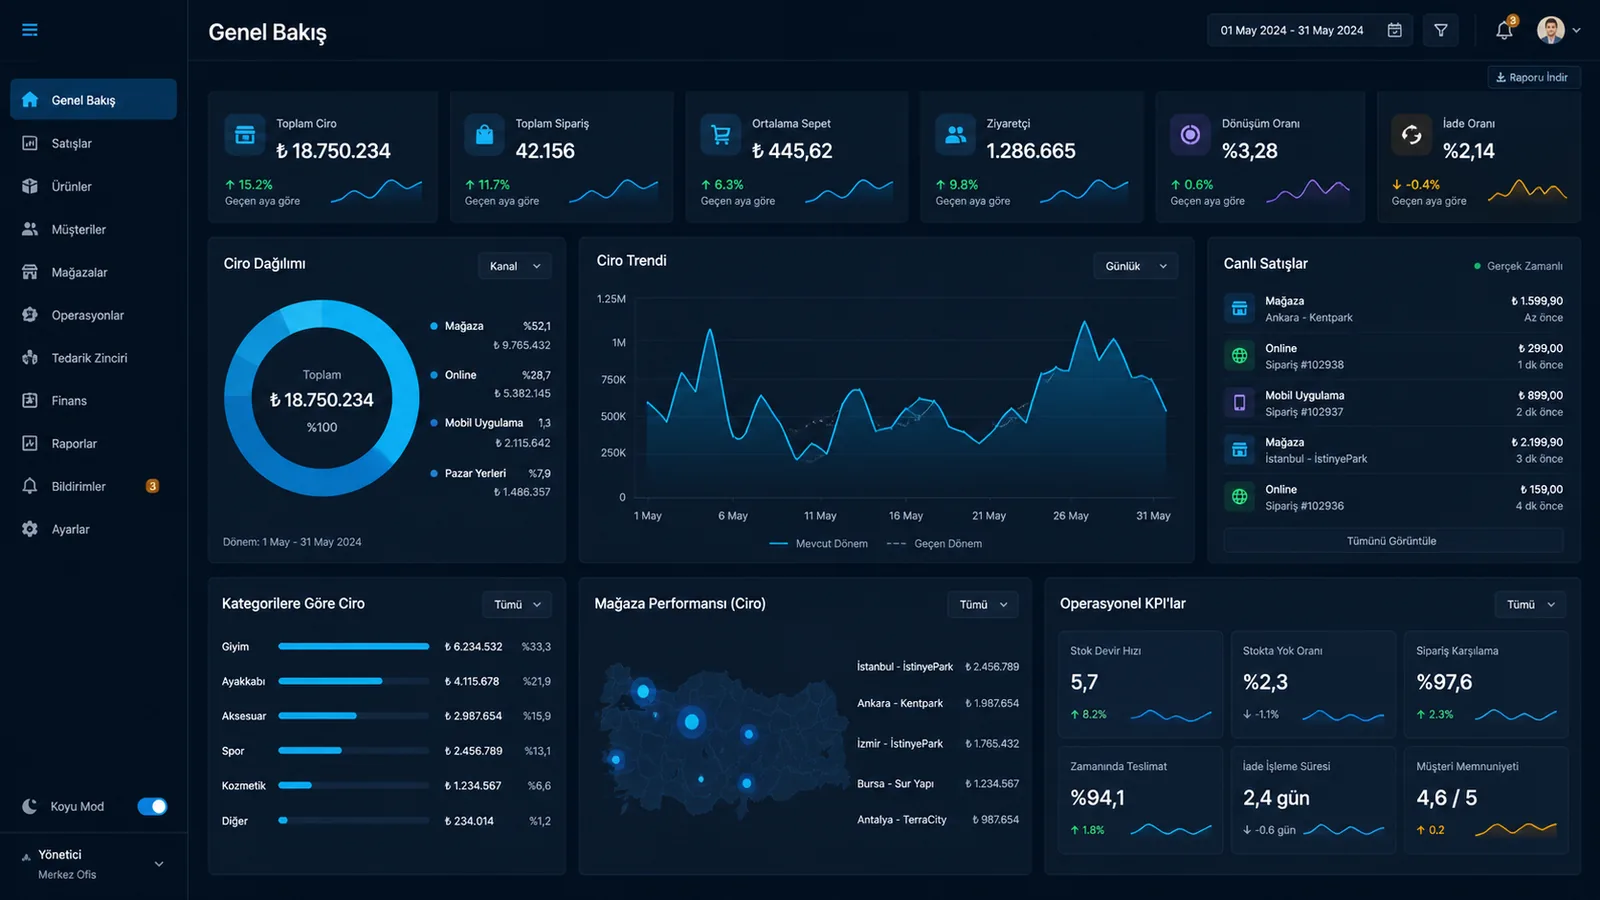Click the Raporu İndir button
This screenshot has width=1600, height=900.
(x=1533, y=77)
